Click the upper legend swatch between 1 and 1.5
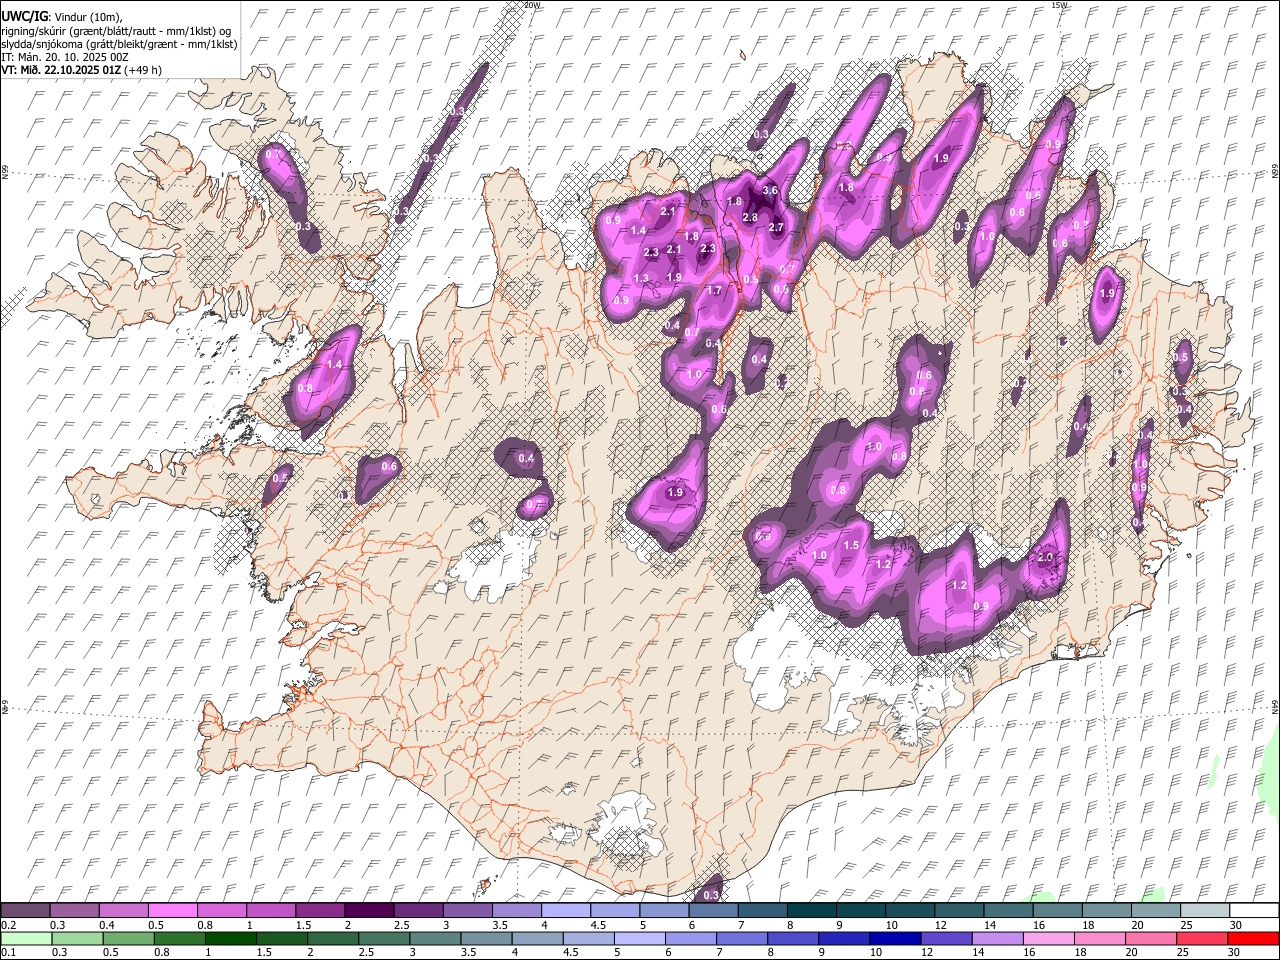 (270, 910)
